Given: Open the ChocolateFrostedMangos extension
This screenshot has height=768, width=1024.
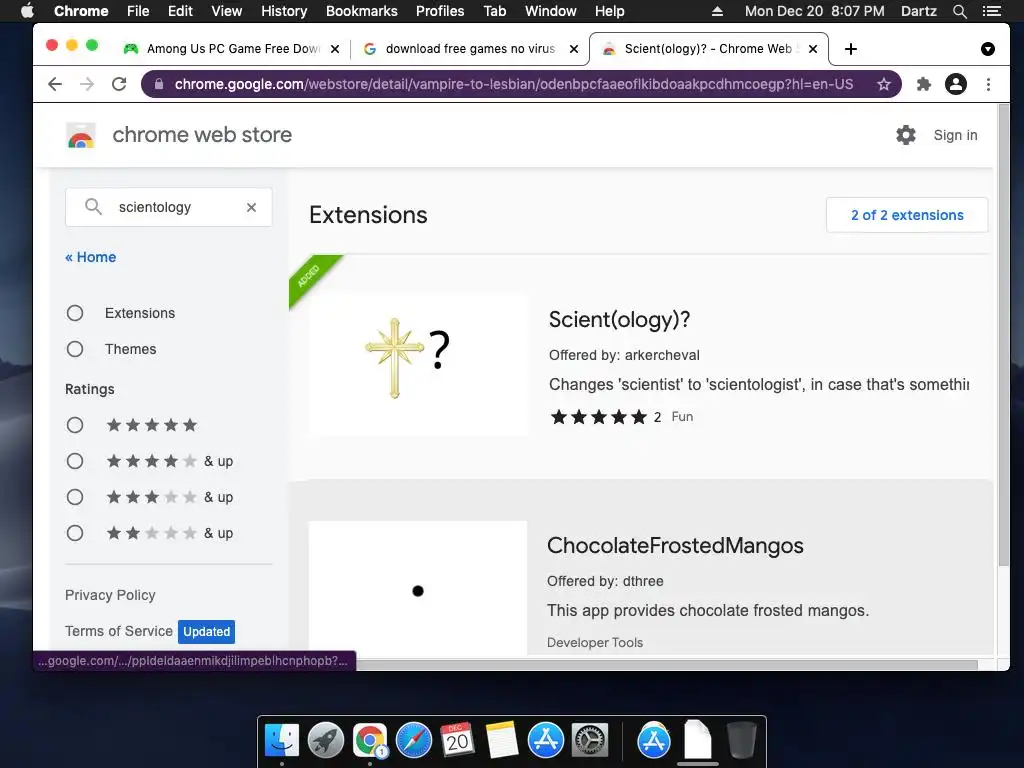Looking at the screenshot, I should click(x=675, y=545).
